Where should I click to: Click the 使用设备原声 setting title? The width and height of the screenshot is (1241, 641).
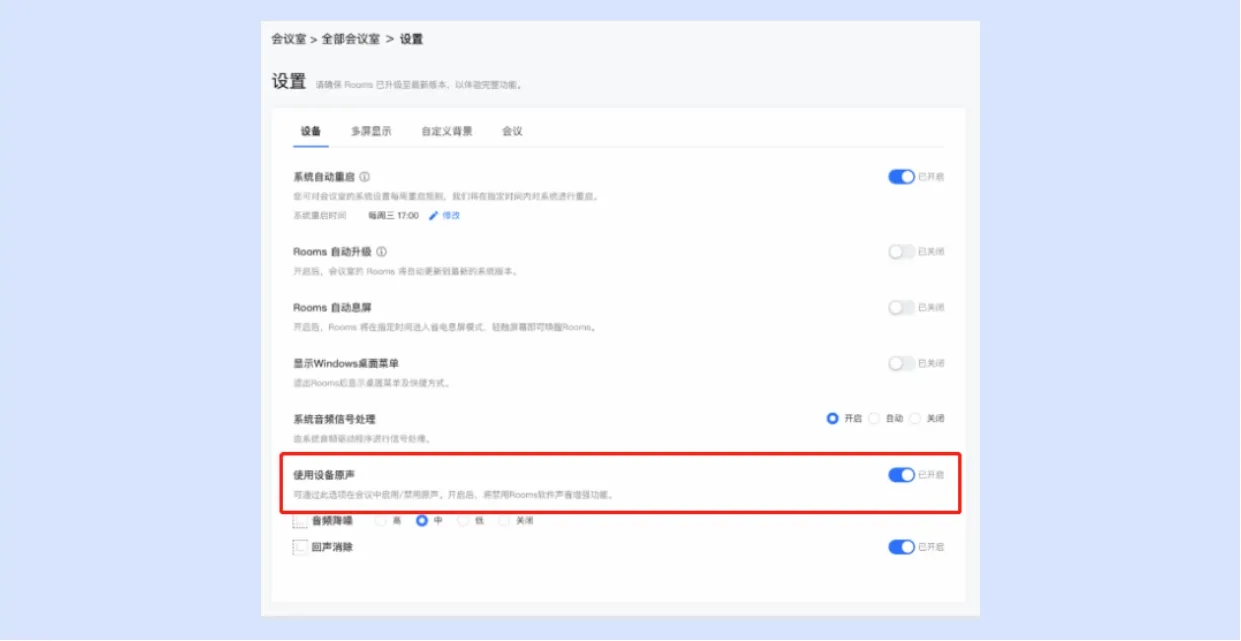pyautogui.click(x=324, y=475)
